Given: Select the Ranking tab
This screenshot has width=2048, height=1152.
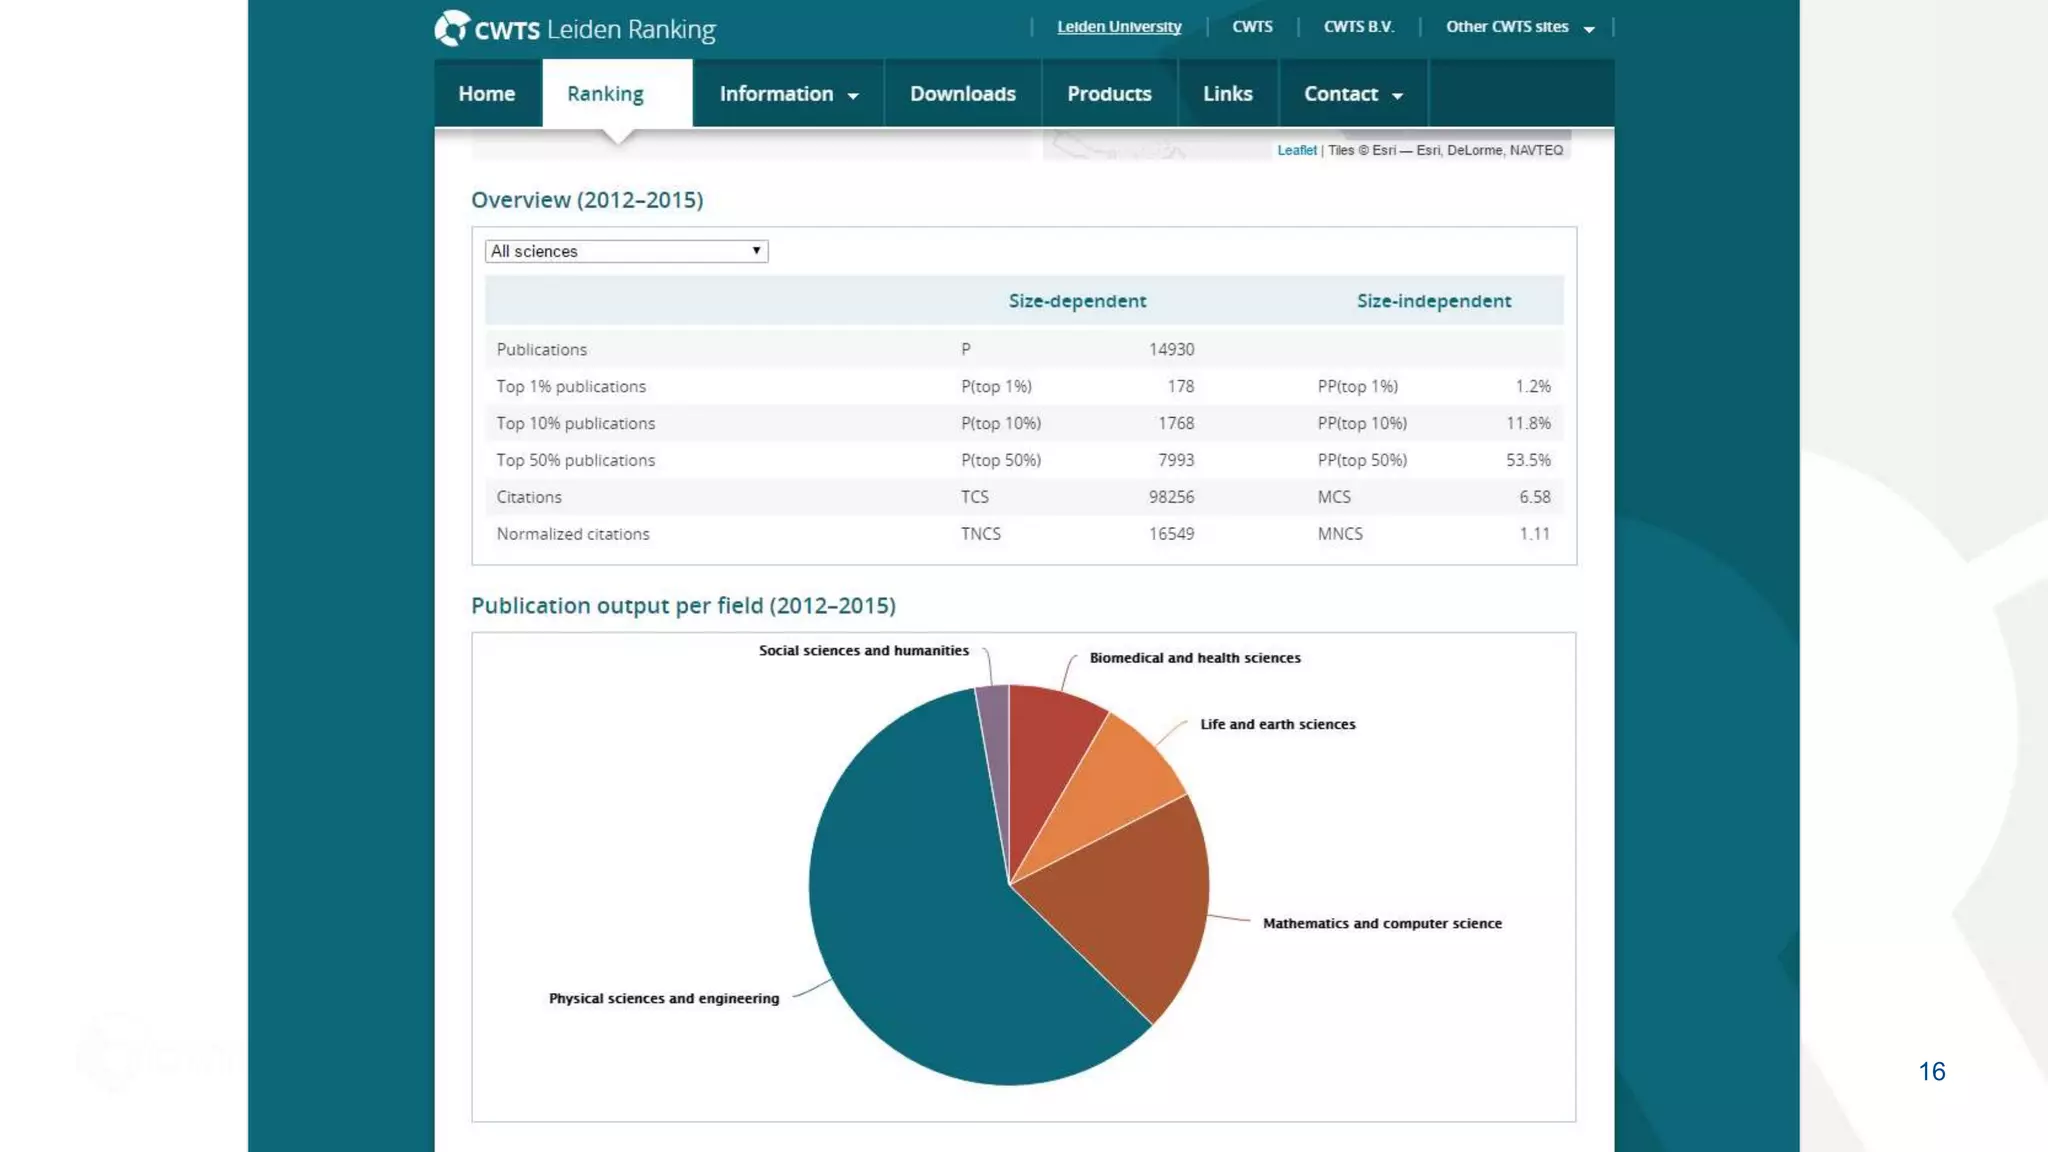Looking at the screenshot, I should click(x=606, y=94).
